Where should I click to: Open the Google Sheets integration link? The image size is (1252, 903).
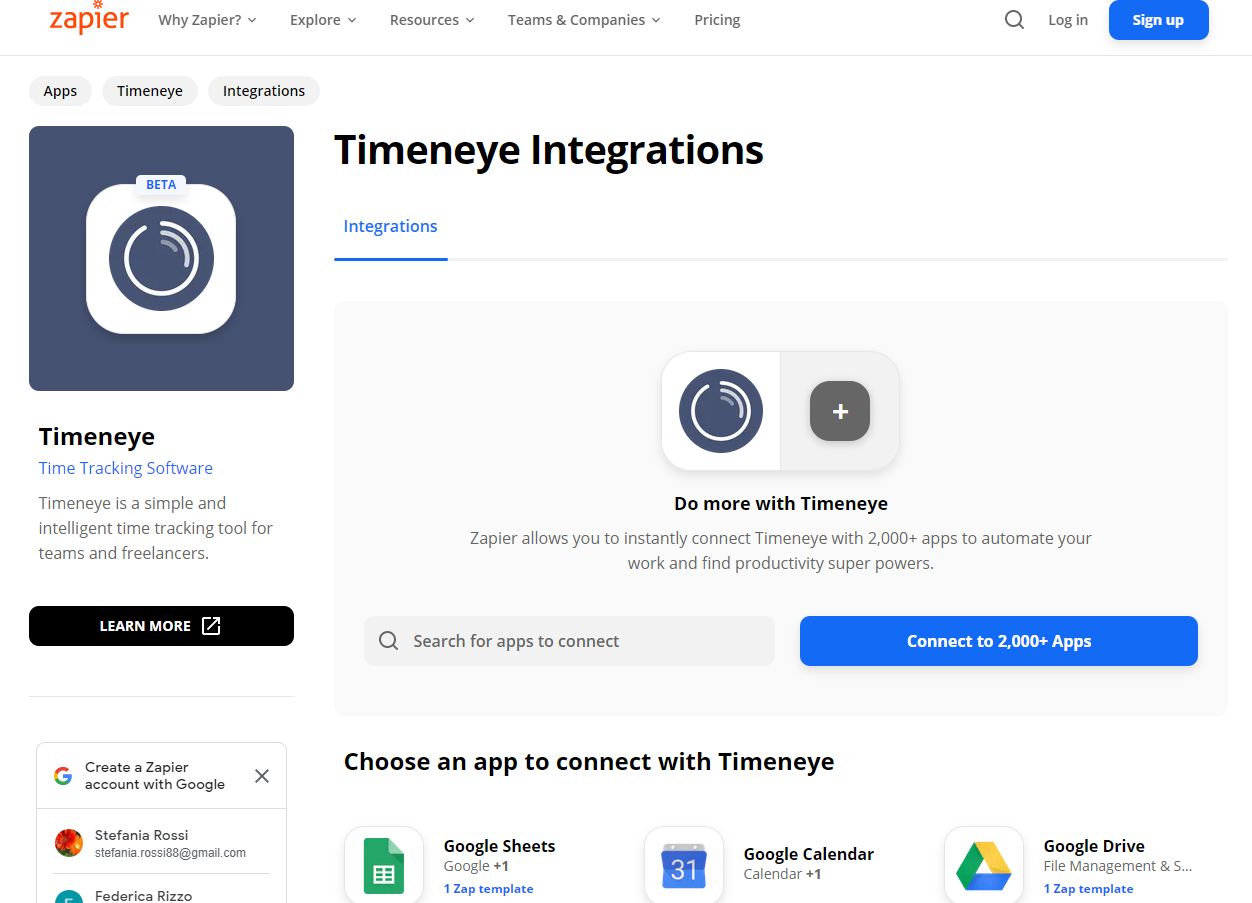[499, 846]
